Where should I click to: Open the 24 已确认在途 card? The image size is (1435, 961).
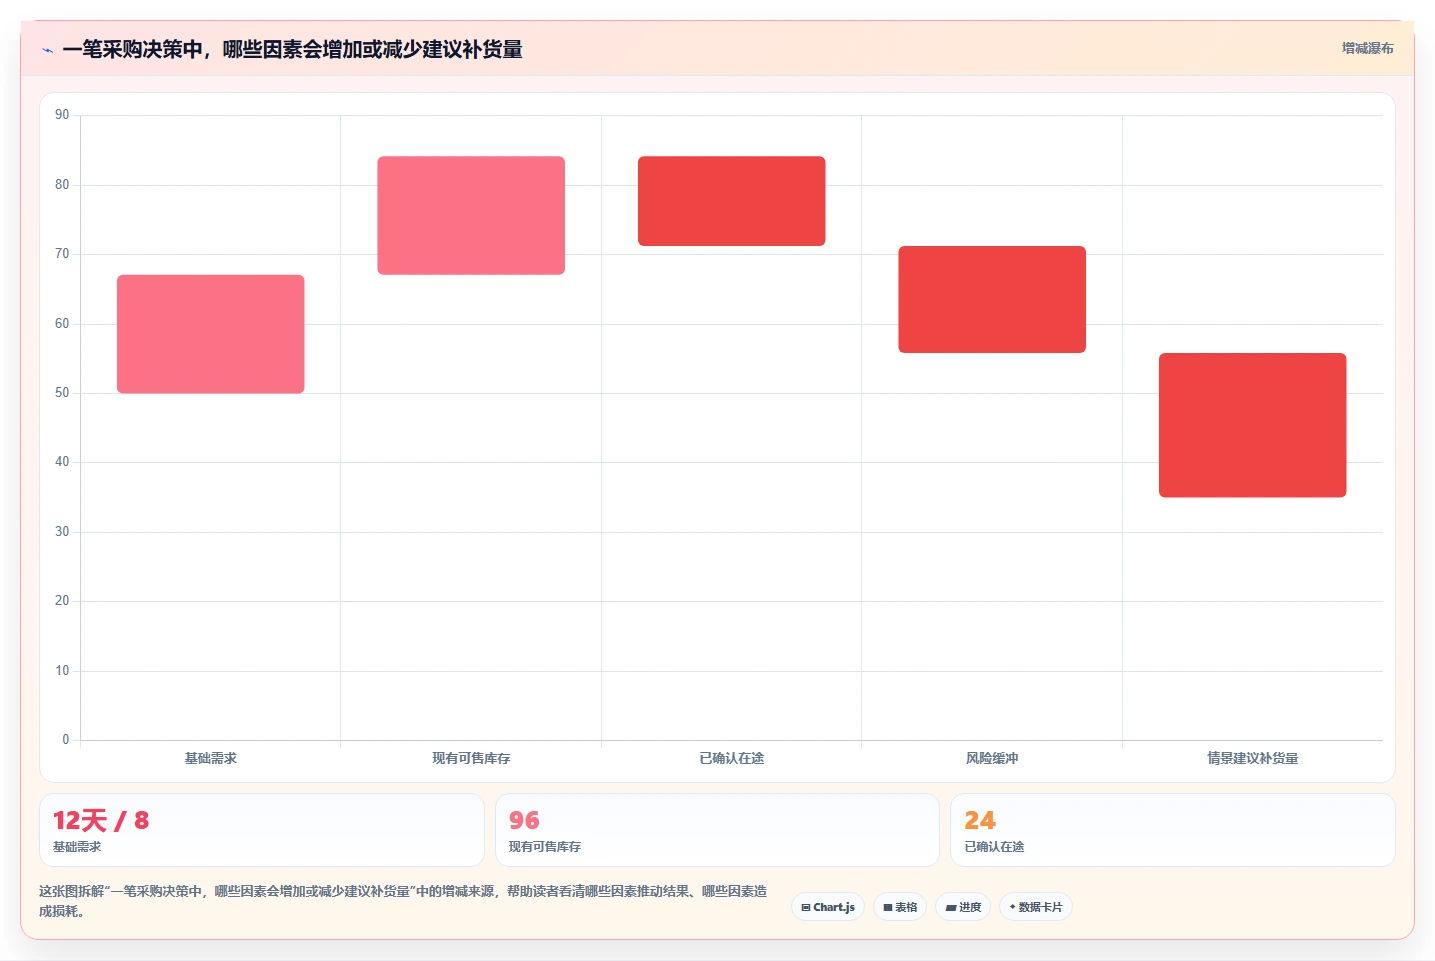[x=1172, y=830]
